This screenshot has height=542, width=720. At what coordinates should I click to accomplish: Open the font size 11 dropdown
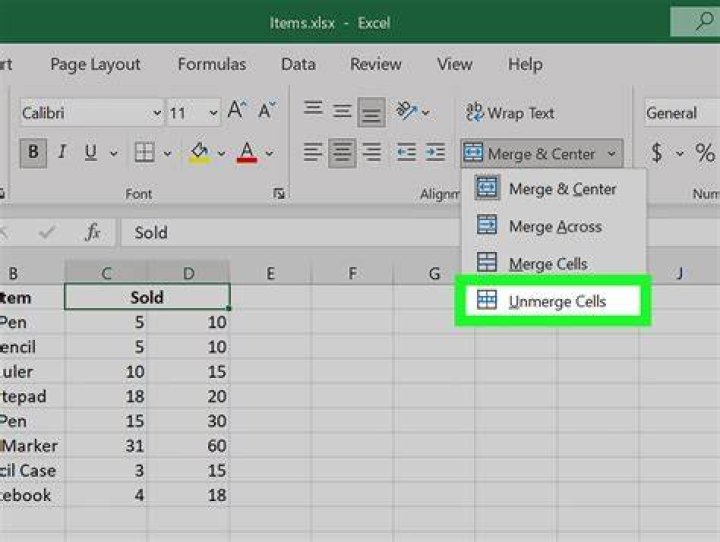213,113
